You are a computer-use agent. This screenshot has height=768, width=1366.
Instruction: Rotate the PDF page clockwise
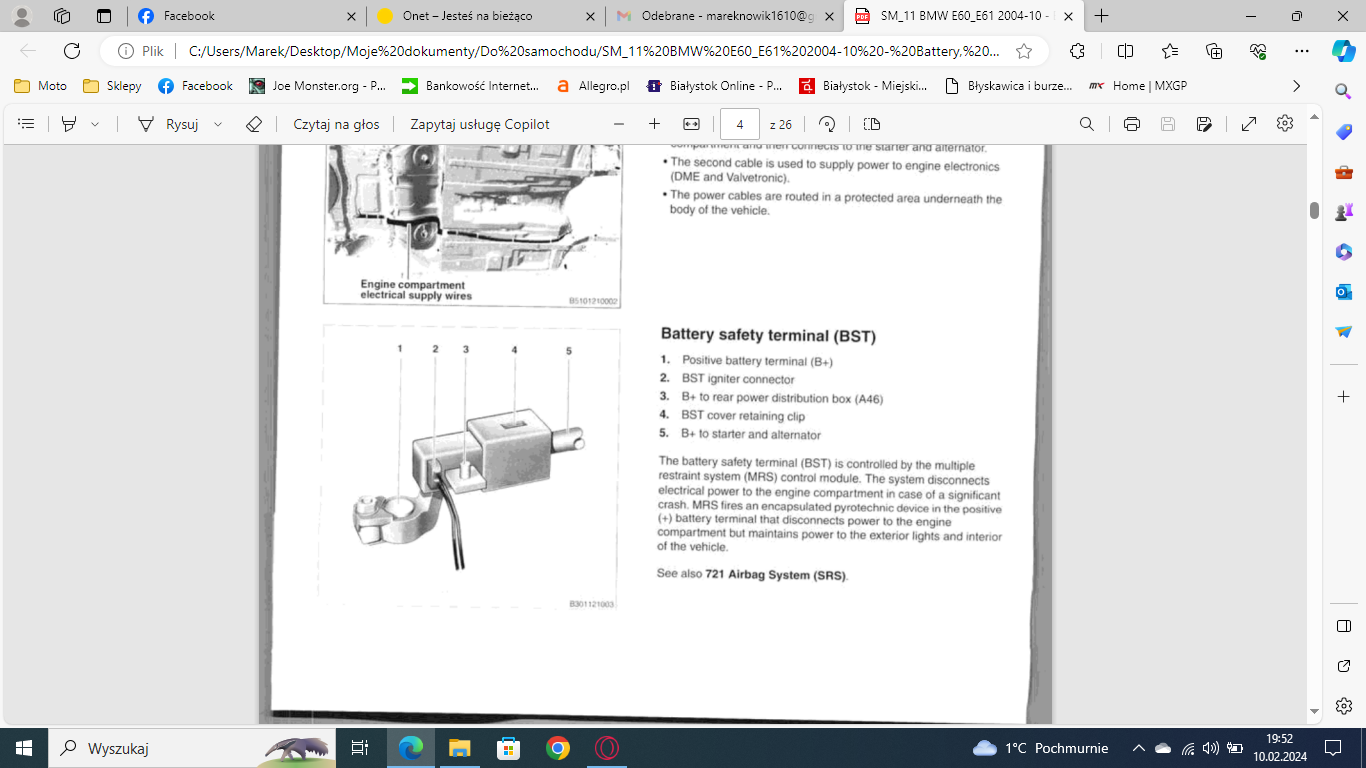827,124
